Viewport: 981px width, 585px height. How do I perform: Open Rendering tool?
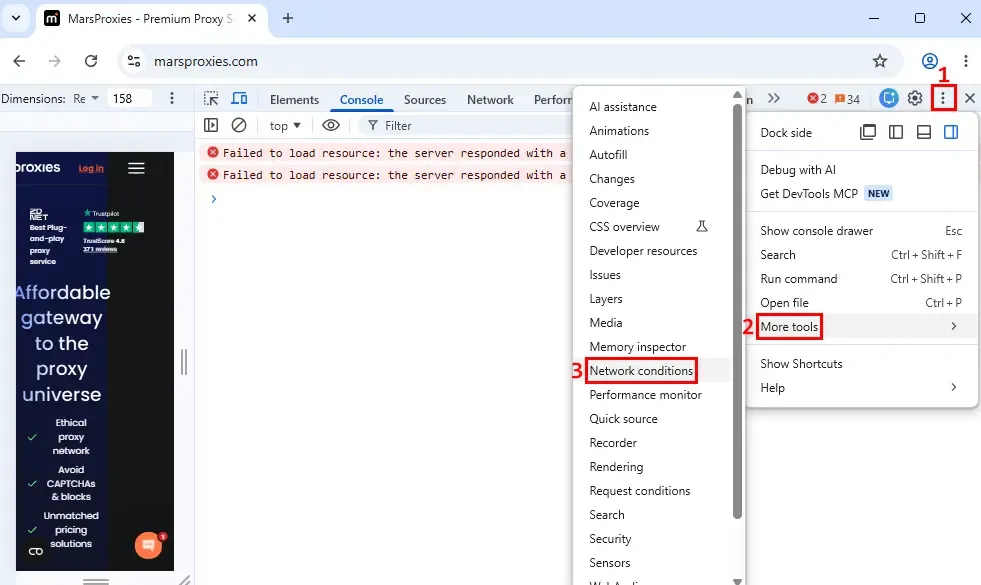click(x=652, y=467)
